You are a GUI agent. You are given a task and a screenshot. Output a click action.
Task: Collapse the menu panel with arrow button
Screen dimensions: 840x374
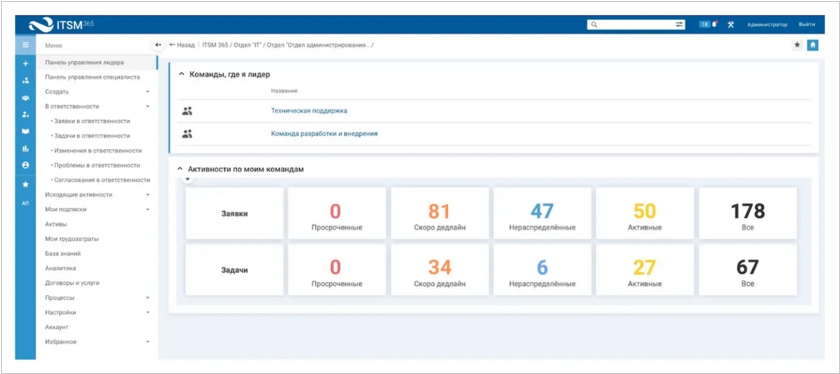[158, 45]
